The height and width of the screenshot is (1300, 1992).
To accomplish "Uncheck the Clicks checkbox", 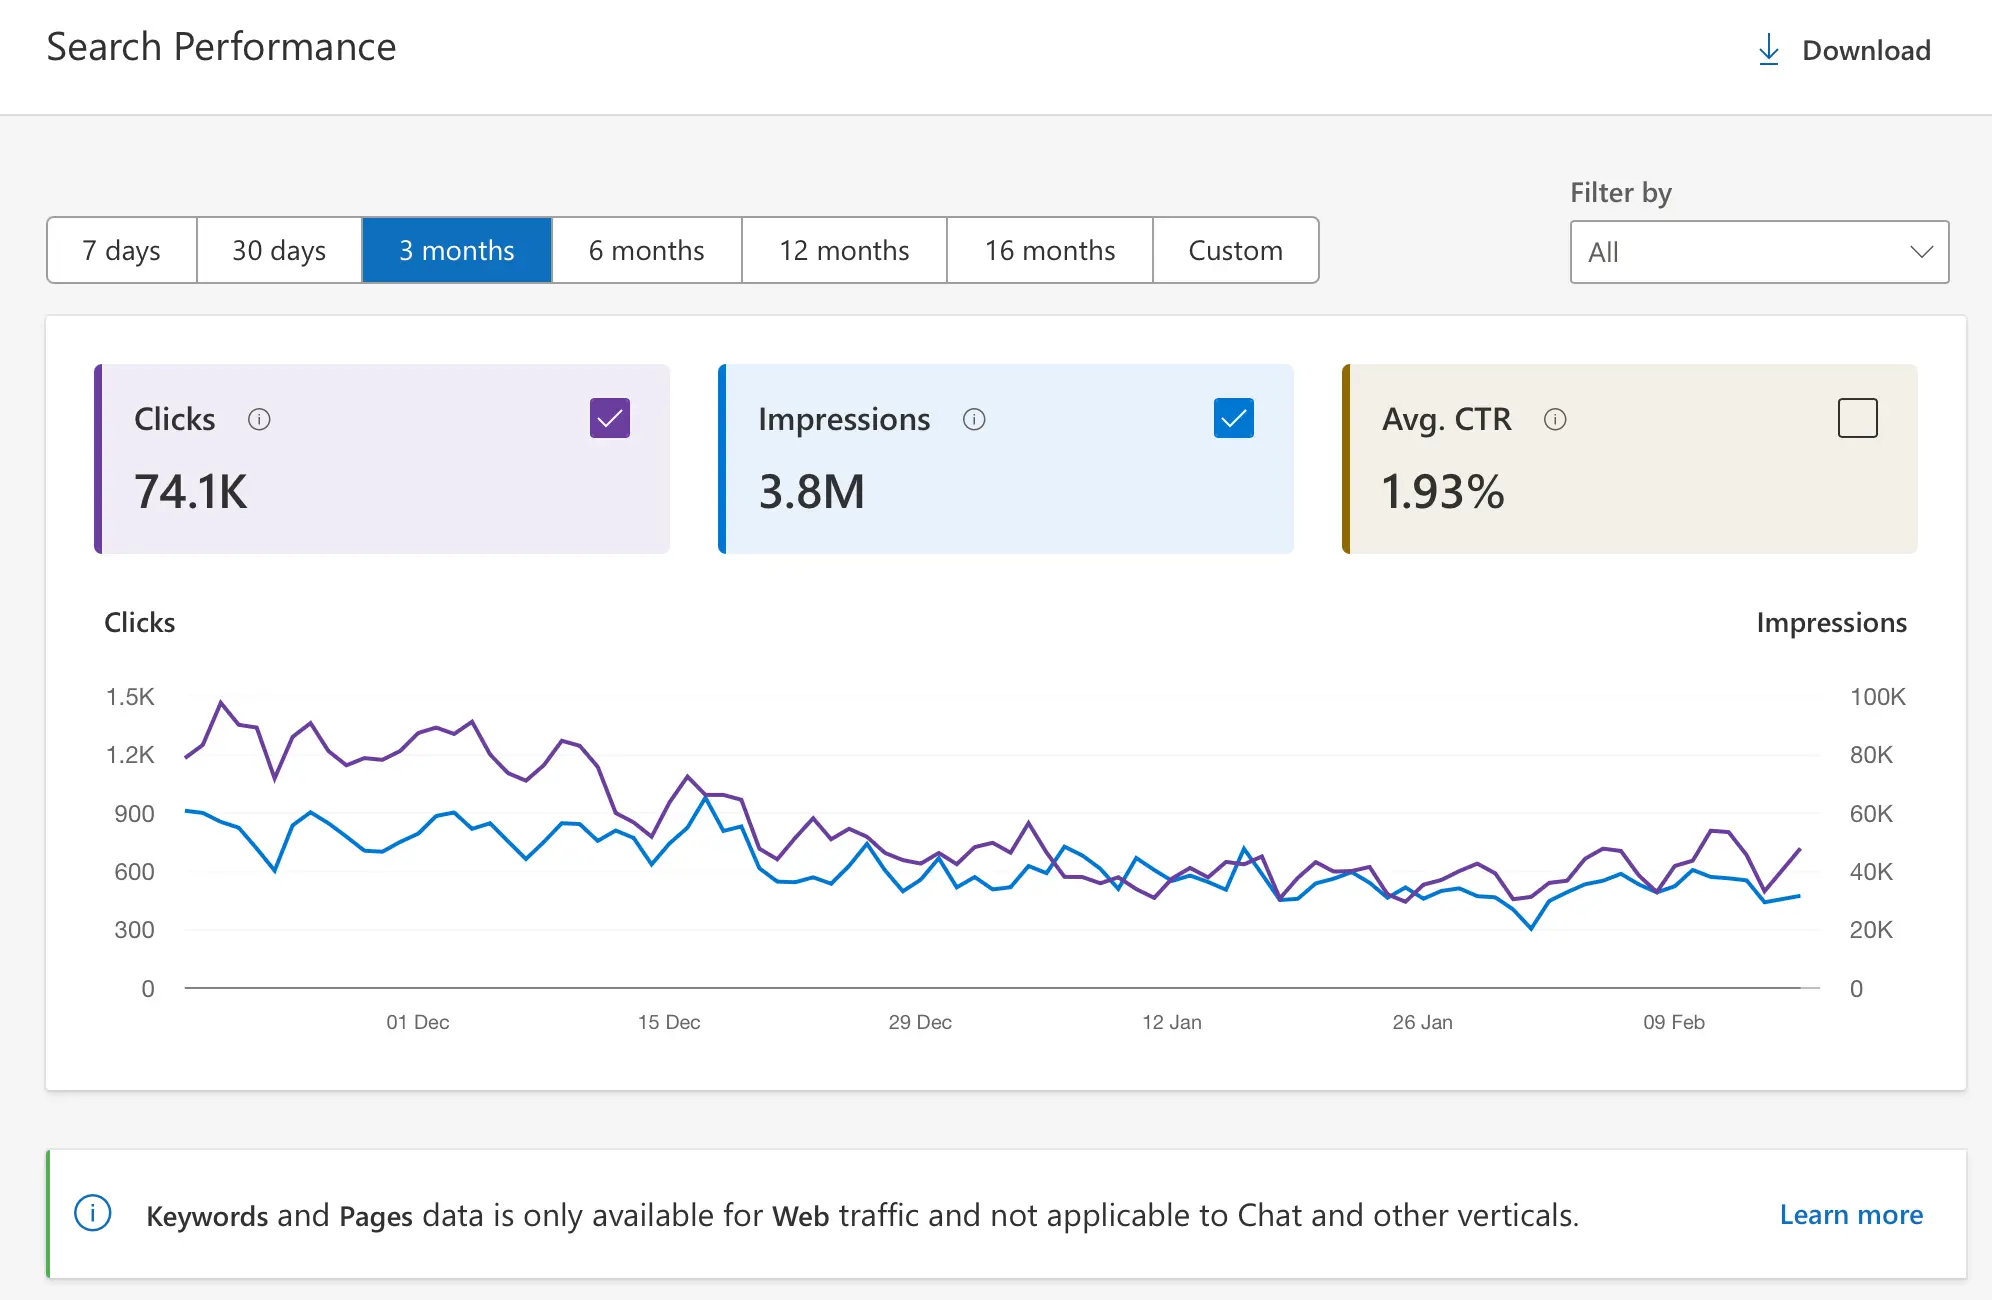I will 609,418.
